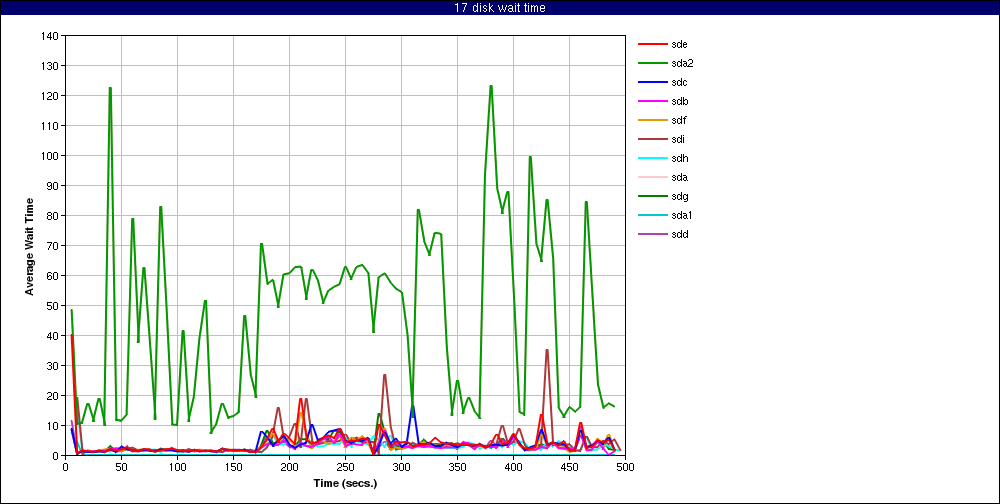1000x504 pixels.
Task: Click the y-axis tick label 30
Action: coord(54,366)
